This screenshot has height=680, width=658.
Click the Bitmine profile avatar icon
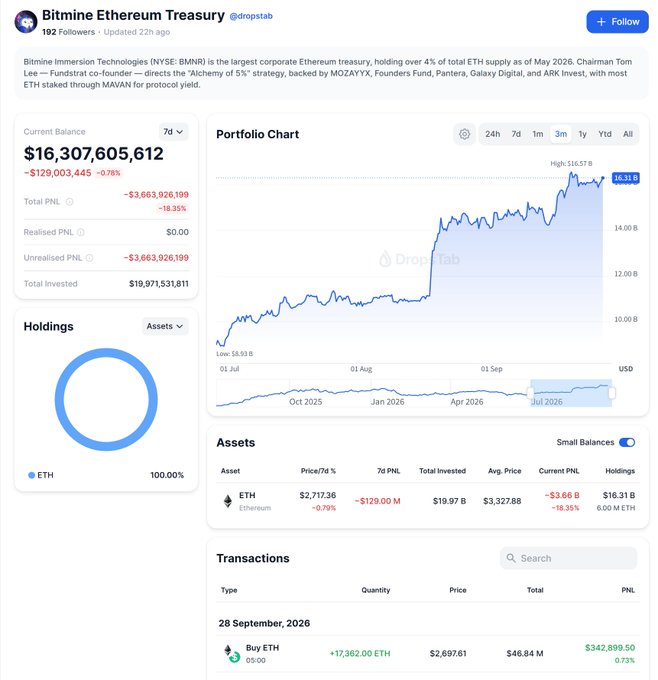pos(26,22)
